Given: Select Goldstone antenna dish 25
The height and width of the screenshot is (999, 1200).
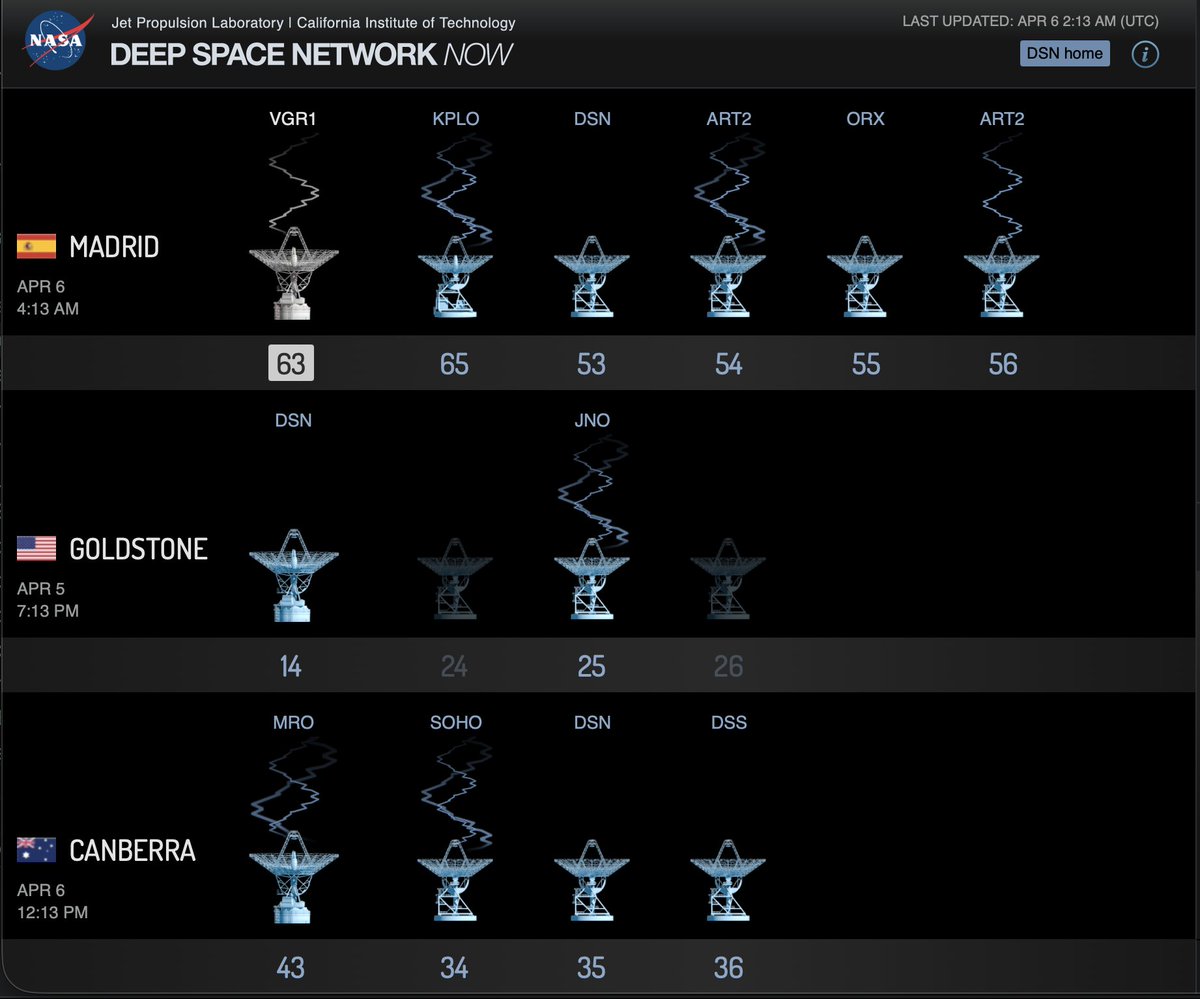Looking at the screenshot, I should pyautogui.click(x=591, y=578).
